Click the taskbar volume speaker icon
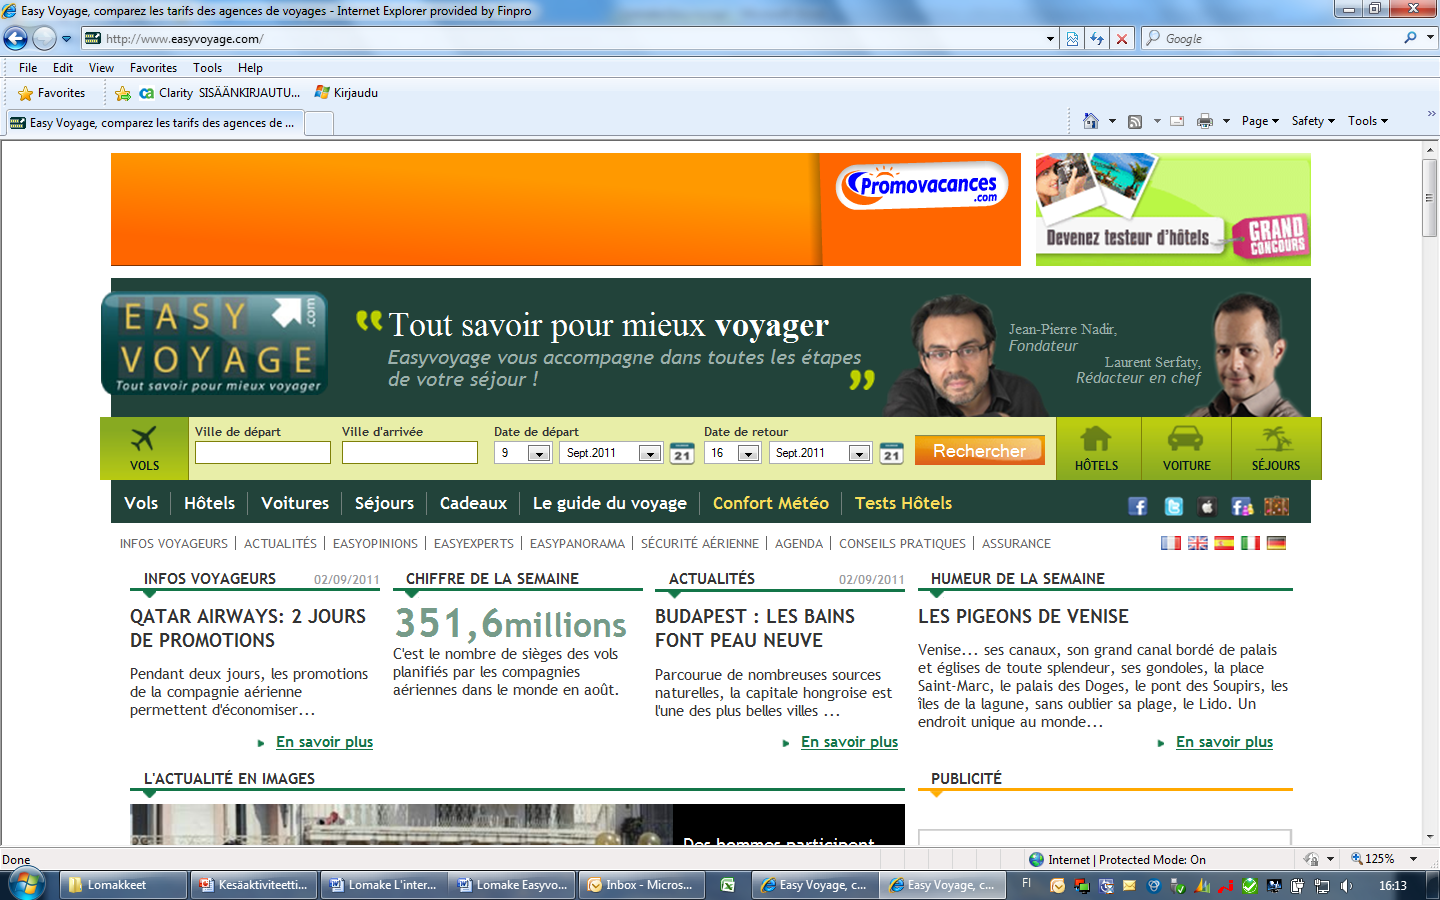 [1346, 885]
